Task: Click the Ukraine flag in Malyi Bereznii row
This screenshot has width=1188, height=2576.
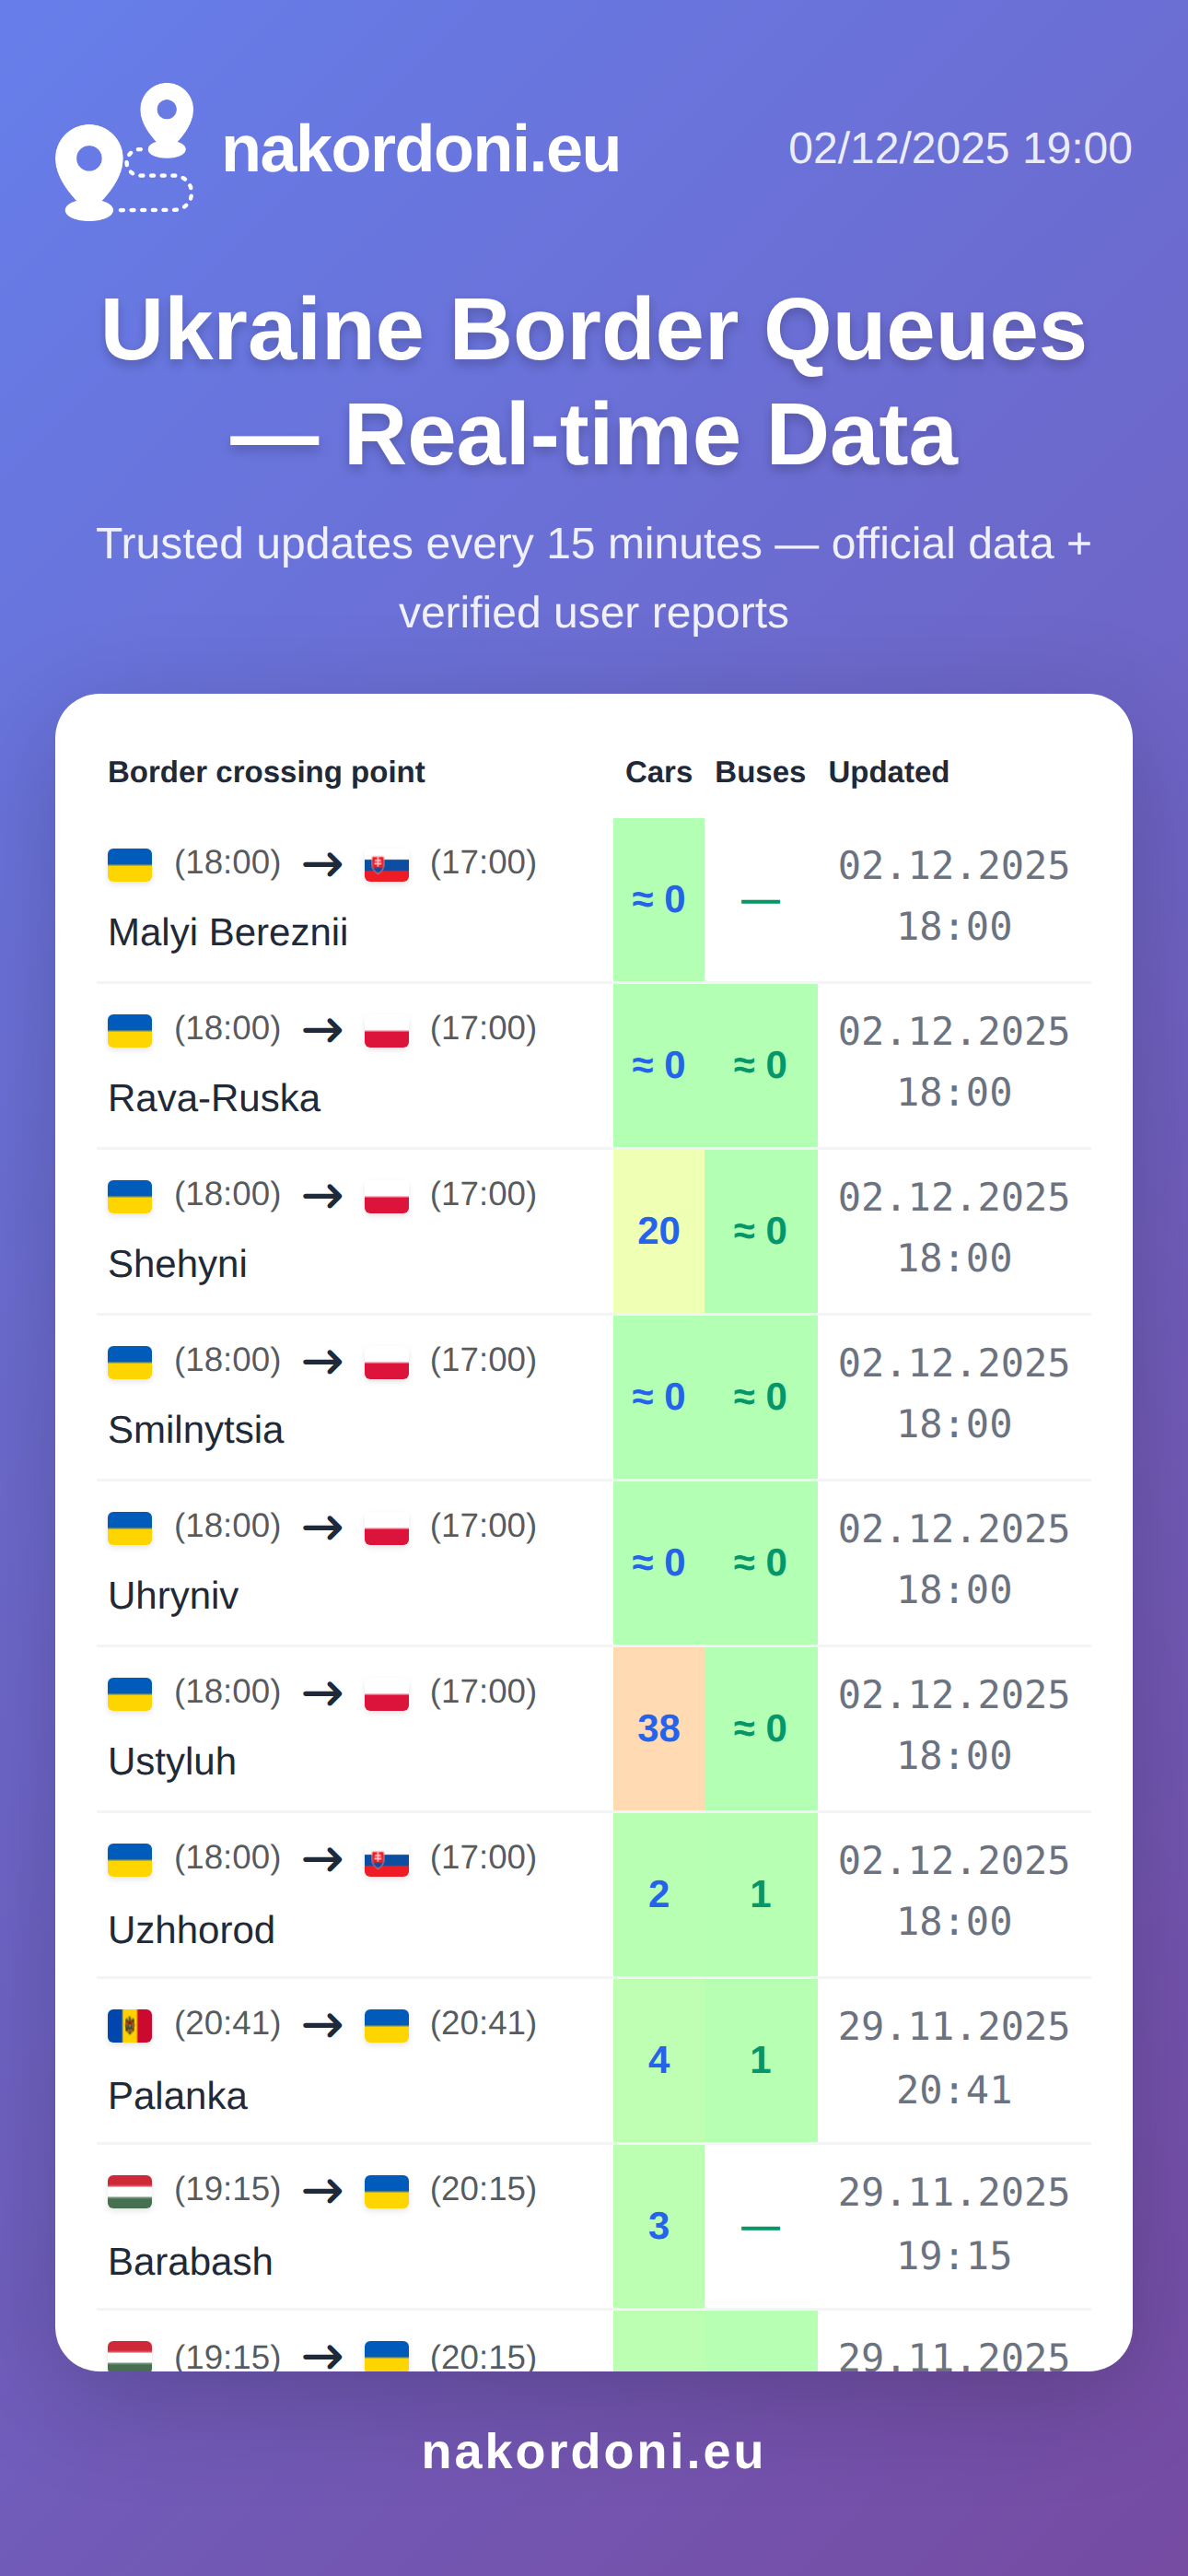Action: coord(130,864)
